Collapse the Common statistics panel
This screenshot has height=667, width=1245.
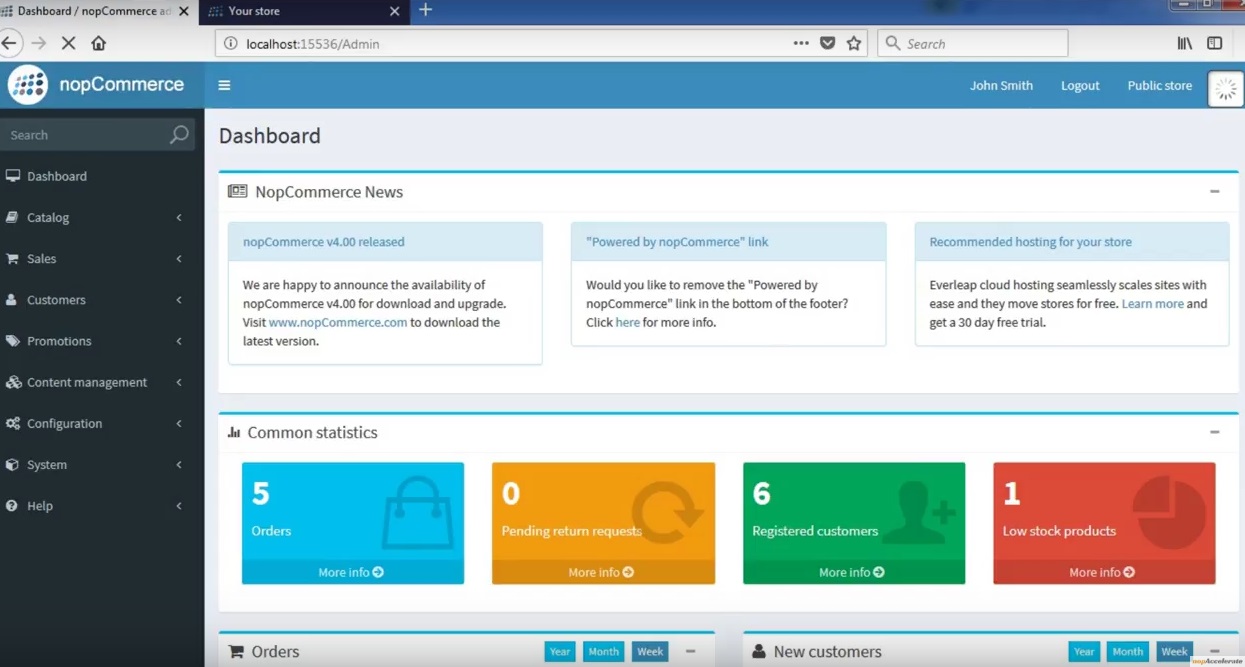coord(1214,432)
